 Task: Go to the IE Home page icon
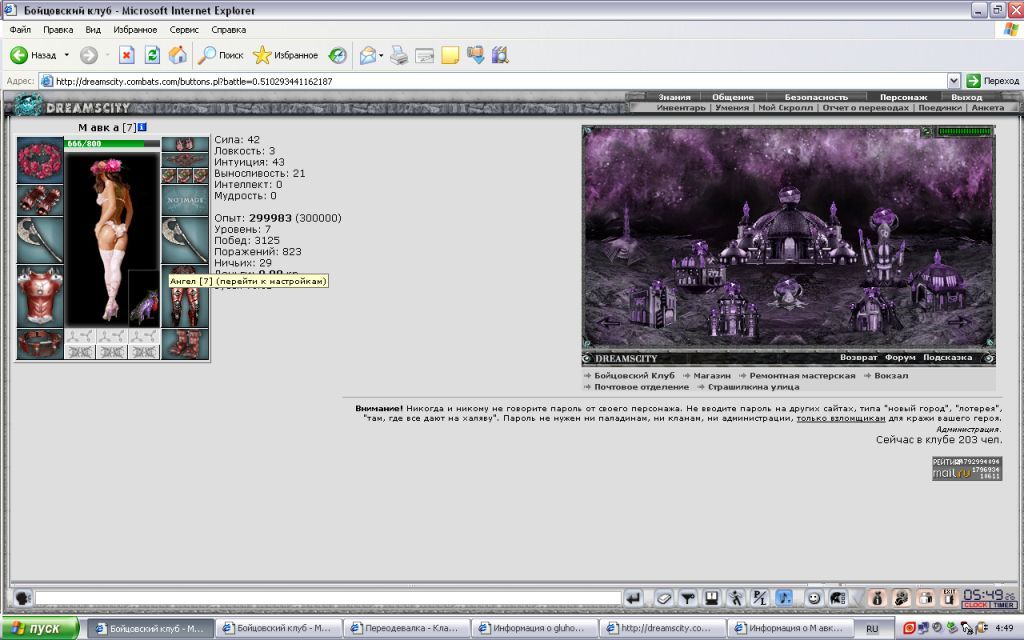click(178, 55)
